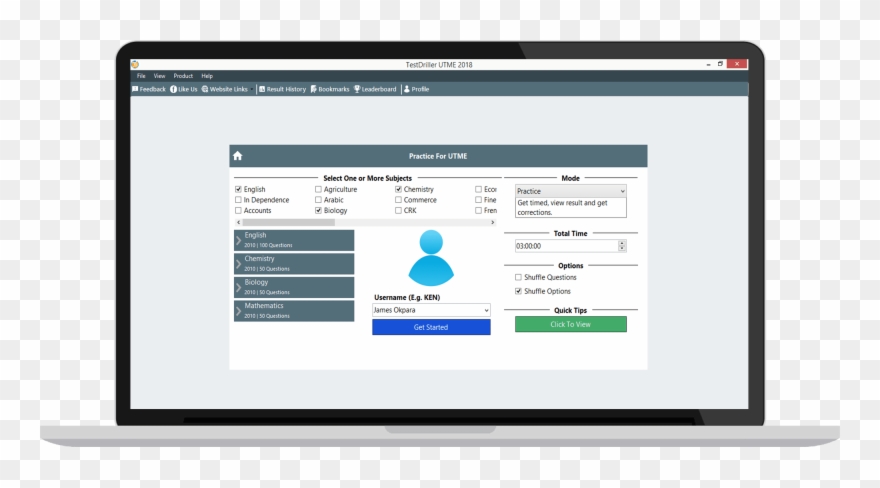Click the Like Us toolbar icon
This screenshot has height=488, width=880.
184,89
